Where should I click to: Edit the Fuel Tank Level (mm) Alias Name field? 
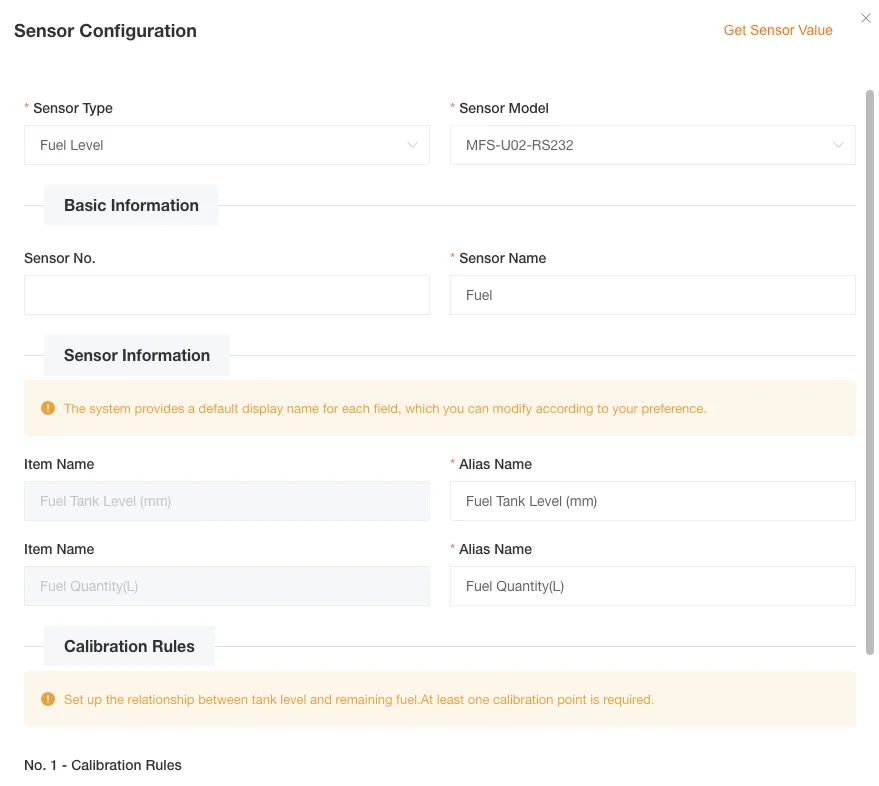652,501
